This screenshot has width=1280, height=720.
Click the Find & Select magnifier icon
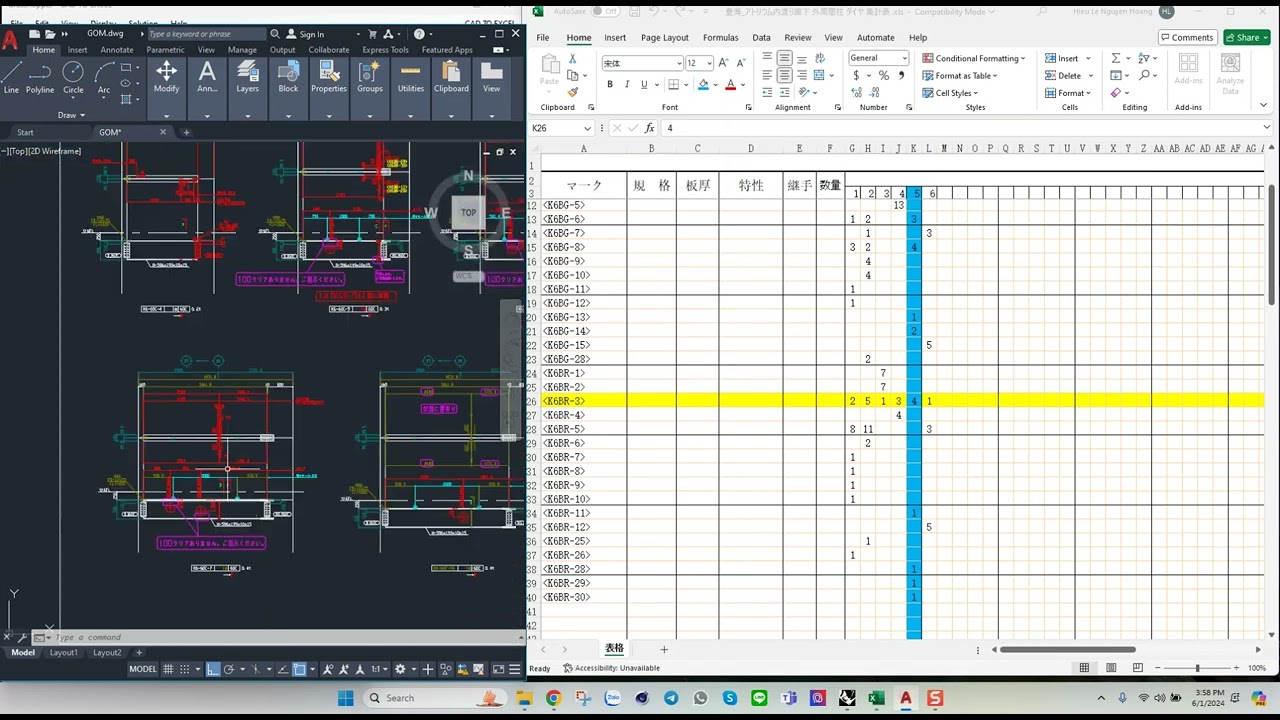point(1144,76)
